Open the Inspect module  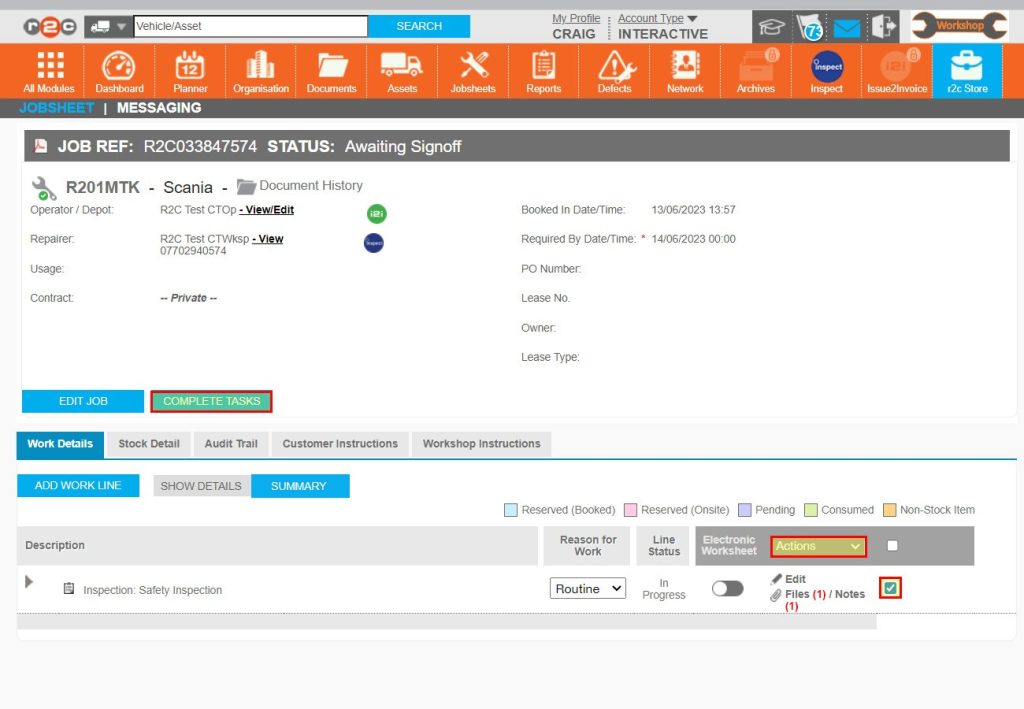[826, 70]
